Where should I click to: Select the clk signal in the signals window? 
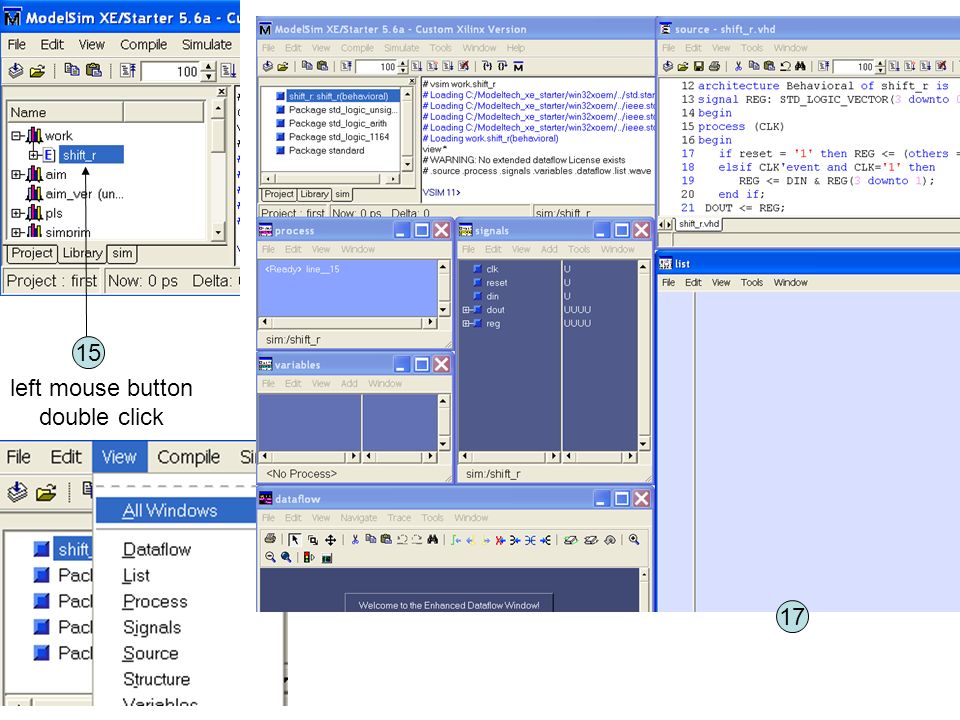(492, 269)
